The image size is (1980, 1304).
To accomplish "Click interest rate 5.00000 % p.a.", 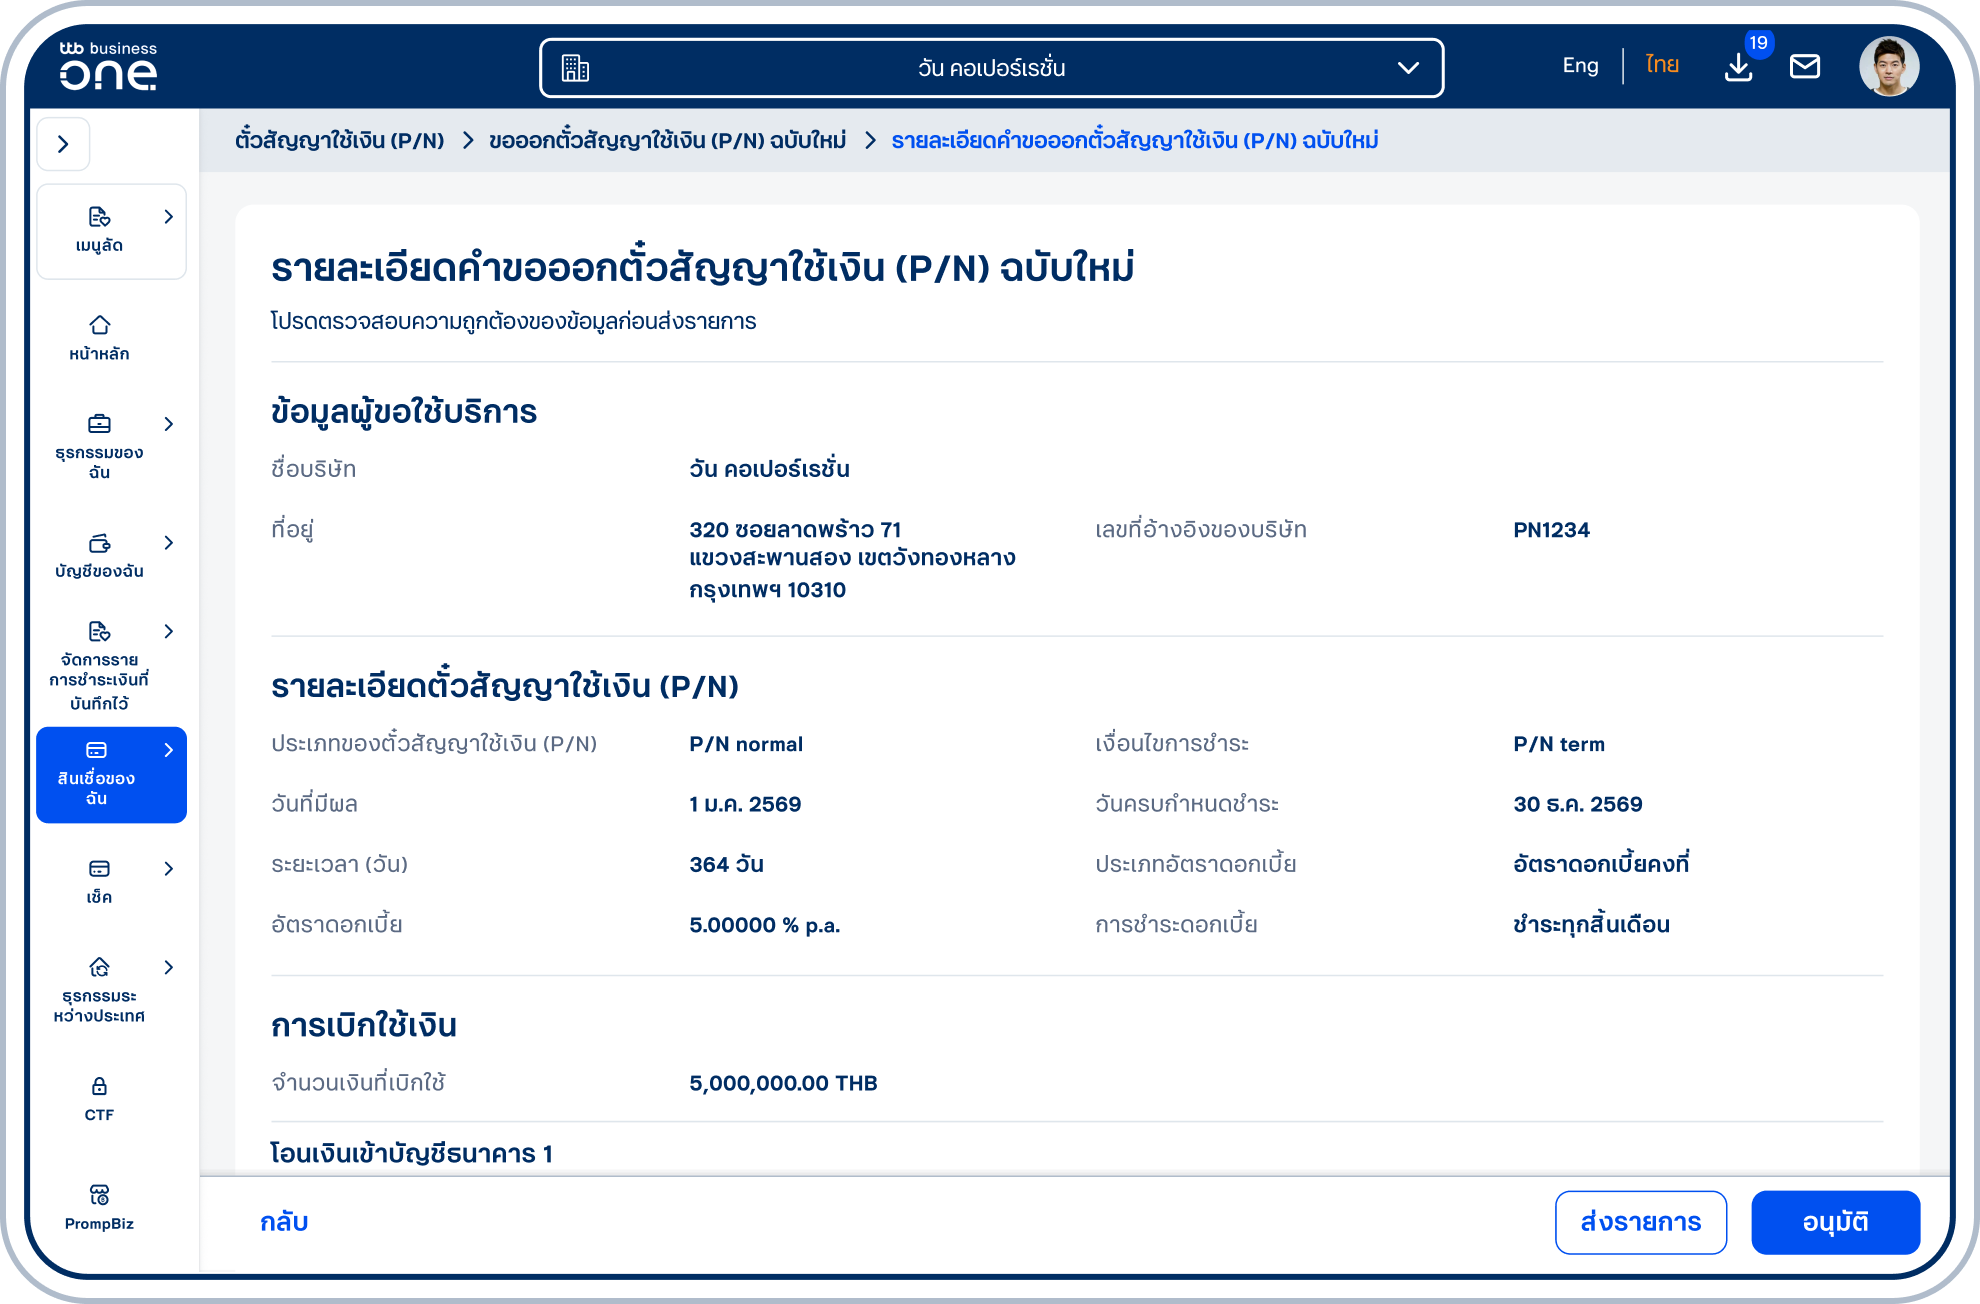I will click(764, 925).
